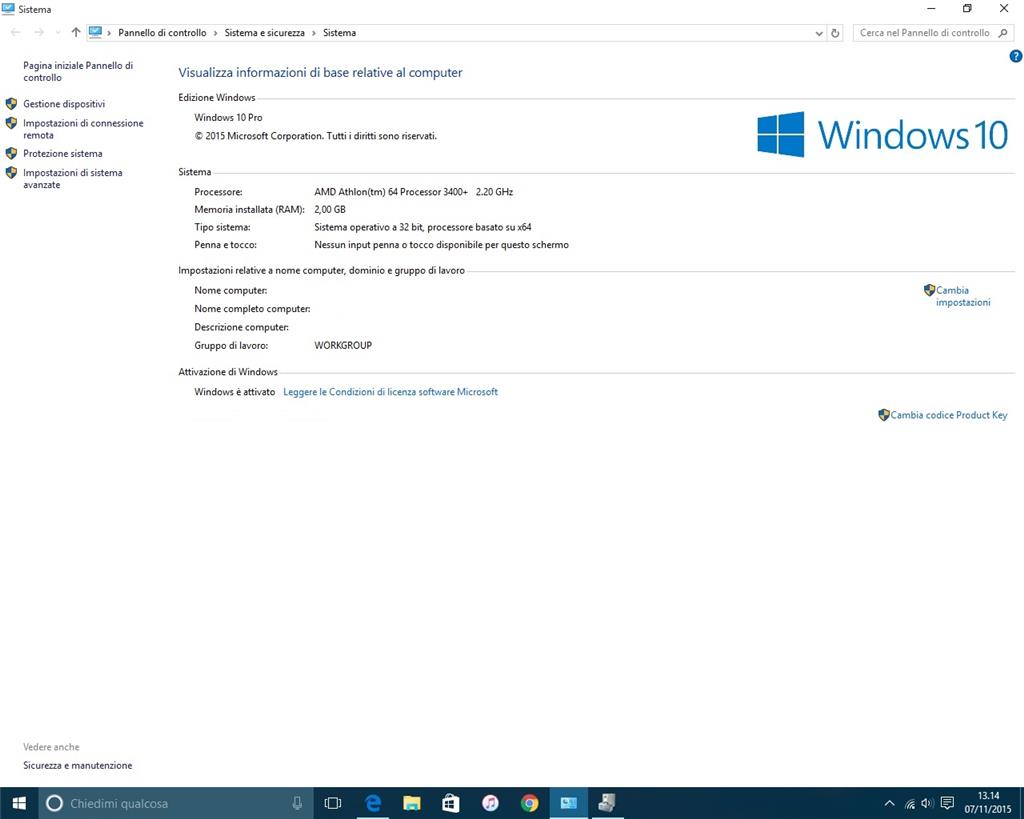
Task: Launch Google Chrome from taskbar
Action: pos(529,803)
